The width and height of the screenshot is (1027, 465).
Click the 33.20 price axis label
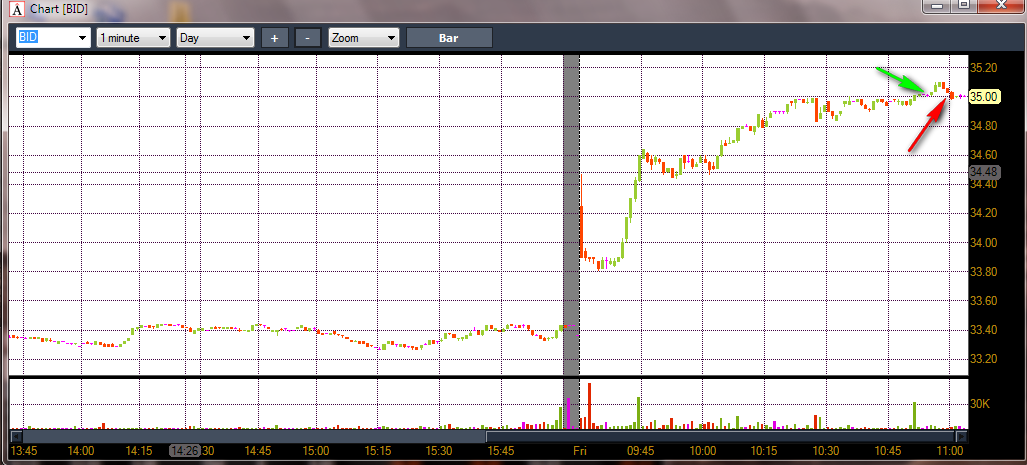[984, 359]
